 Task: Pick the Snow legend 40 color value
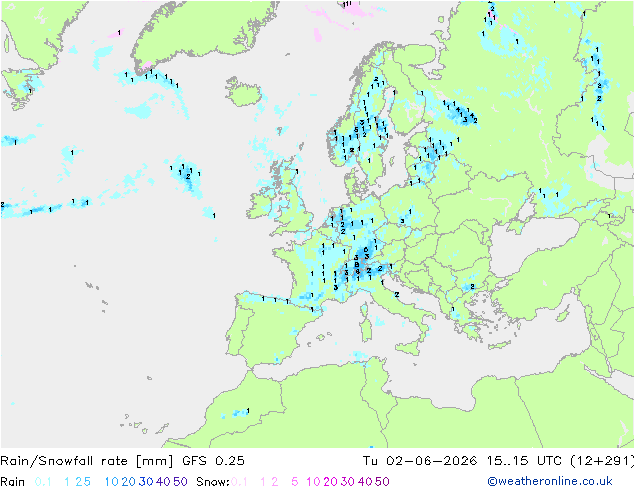coord(365,482)
